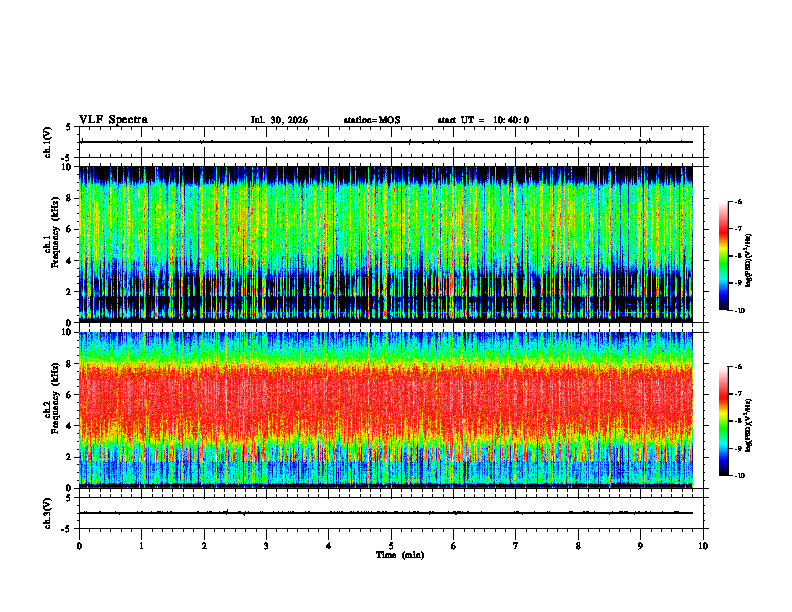Click time axis tick label "3"
The image size is (792, 612).
coord(266,546)
